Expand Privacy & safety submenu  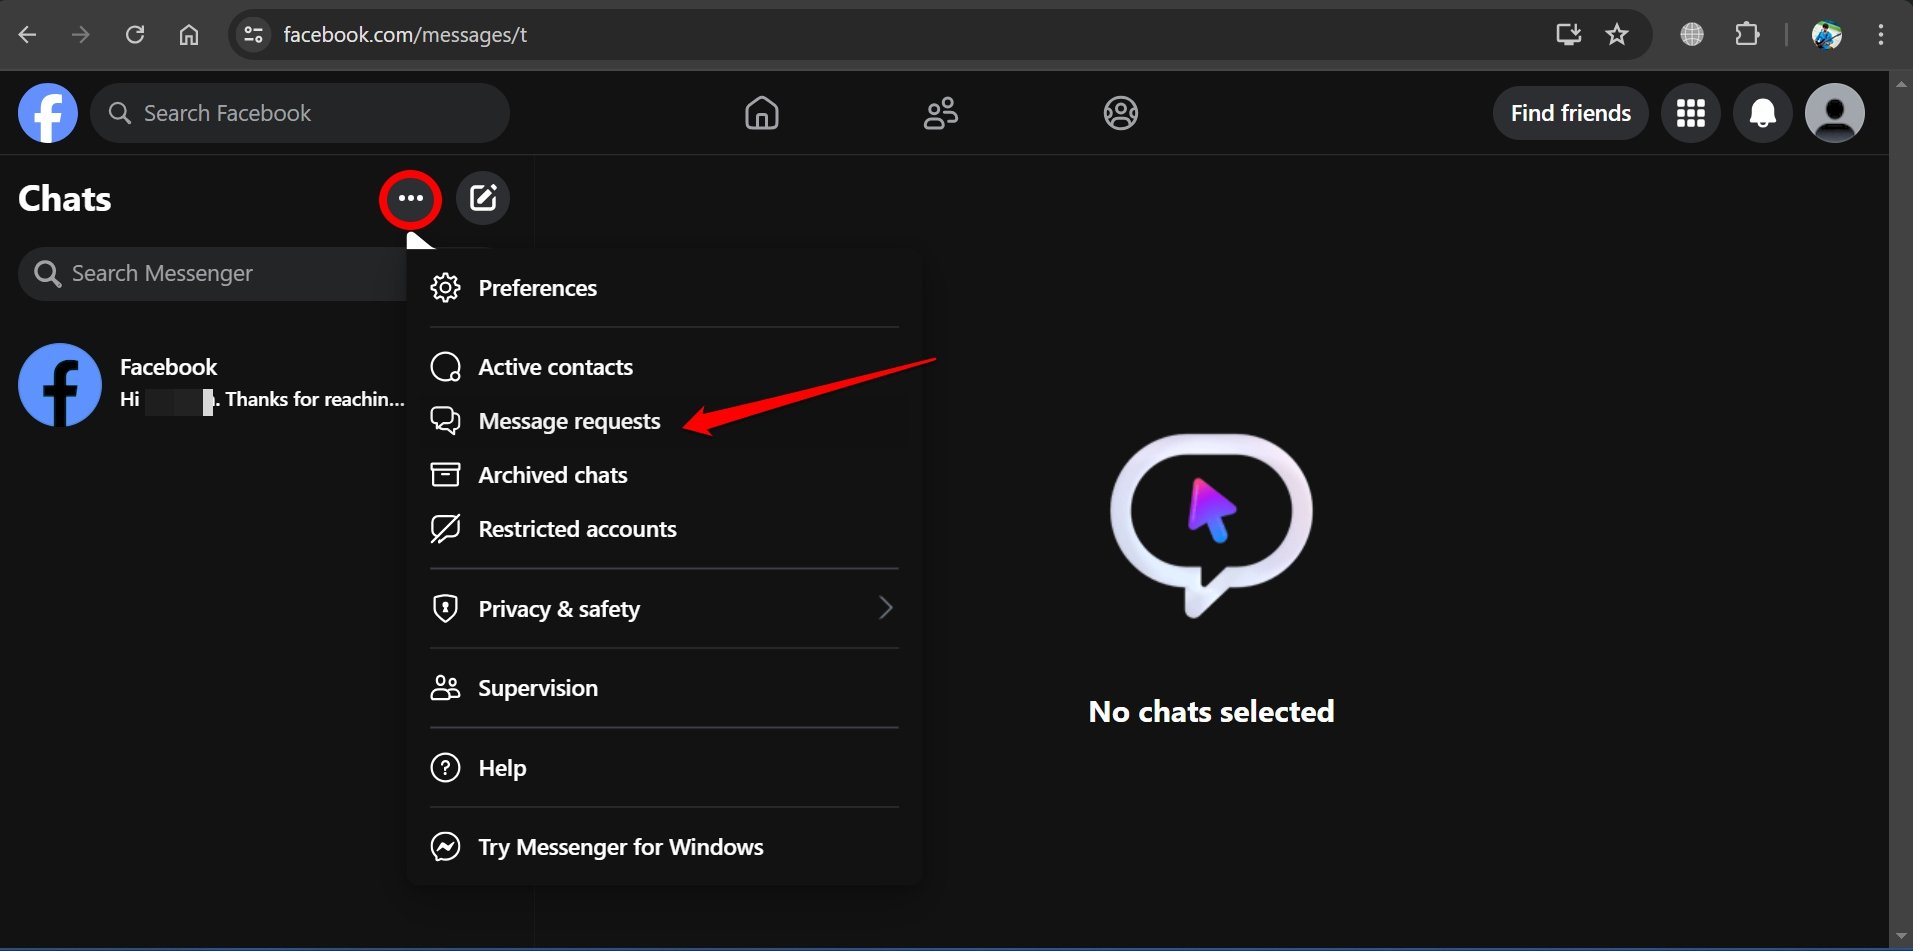click(664, 608)
